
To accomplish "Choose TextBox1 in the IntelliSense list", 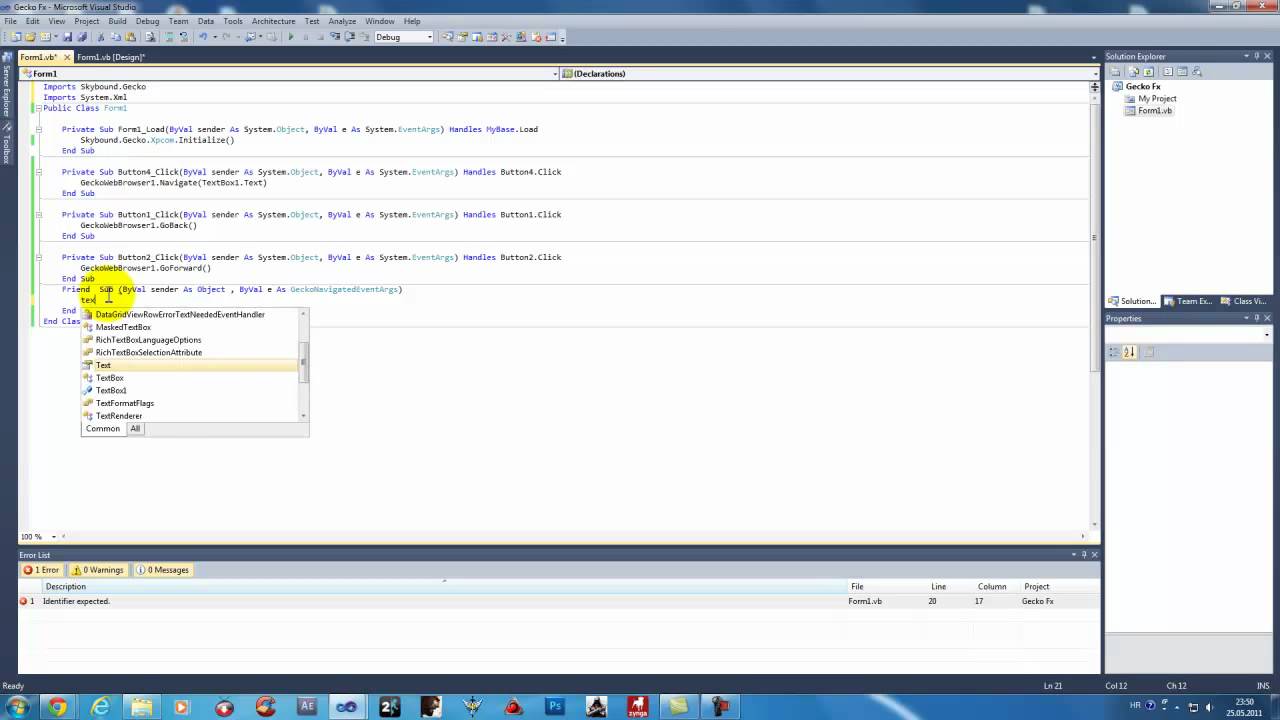I will pos(191,391).
